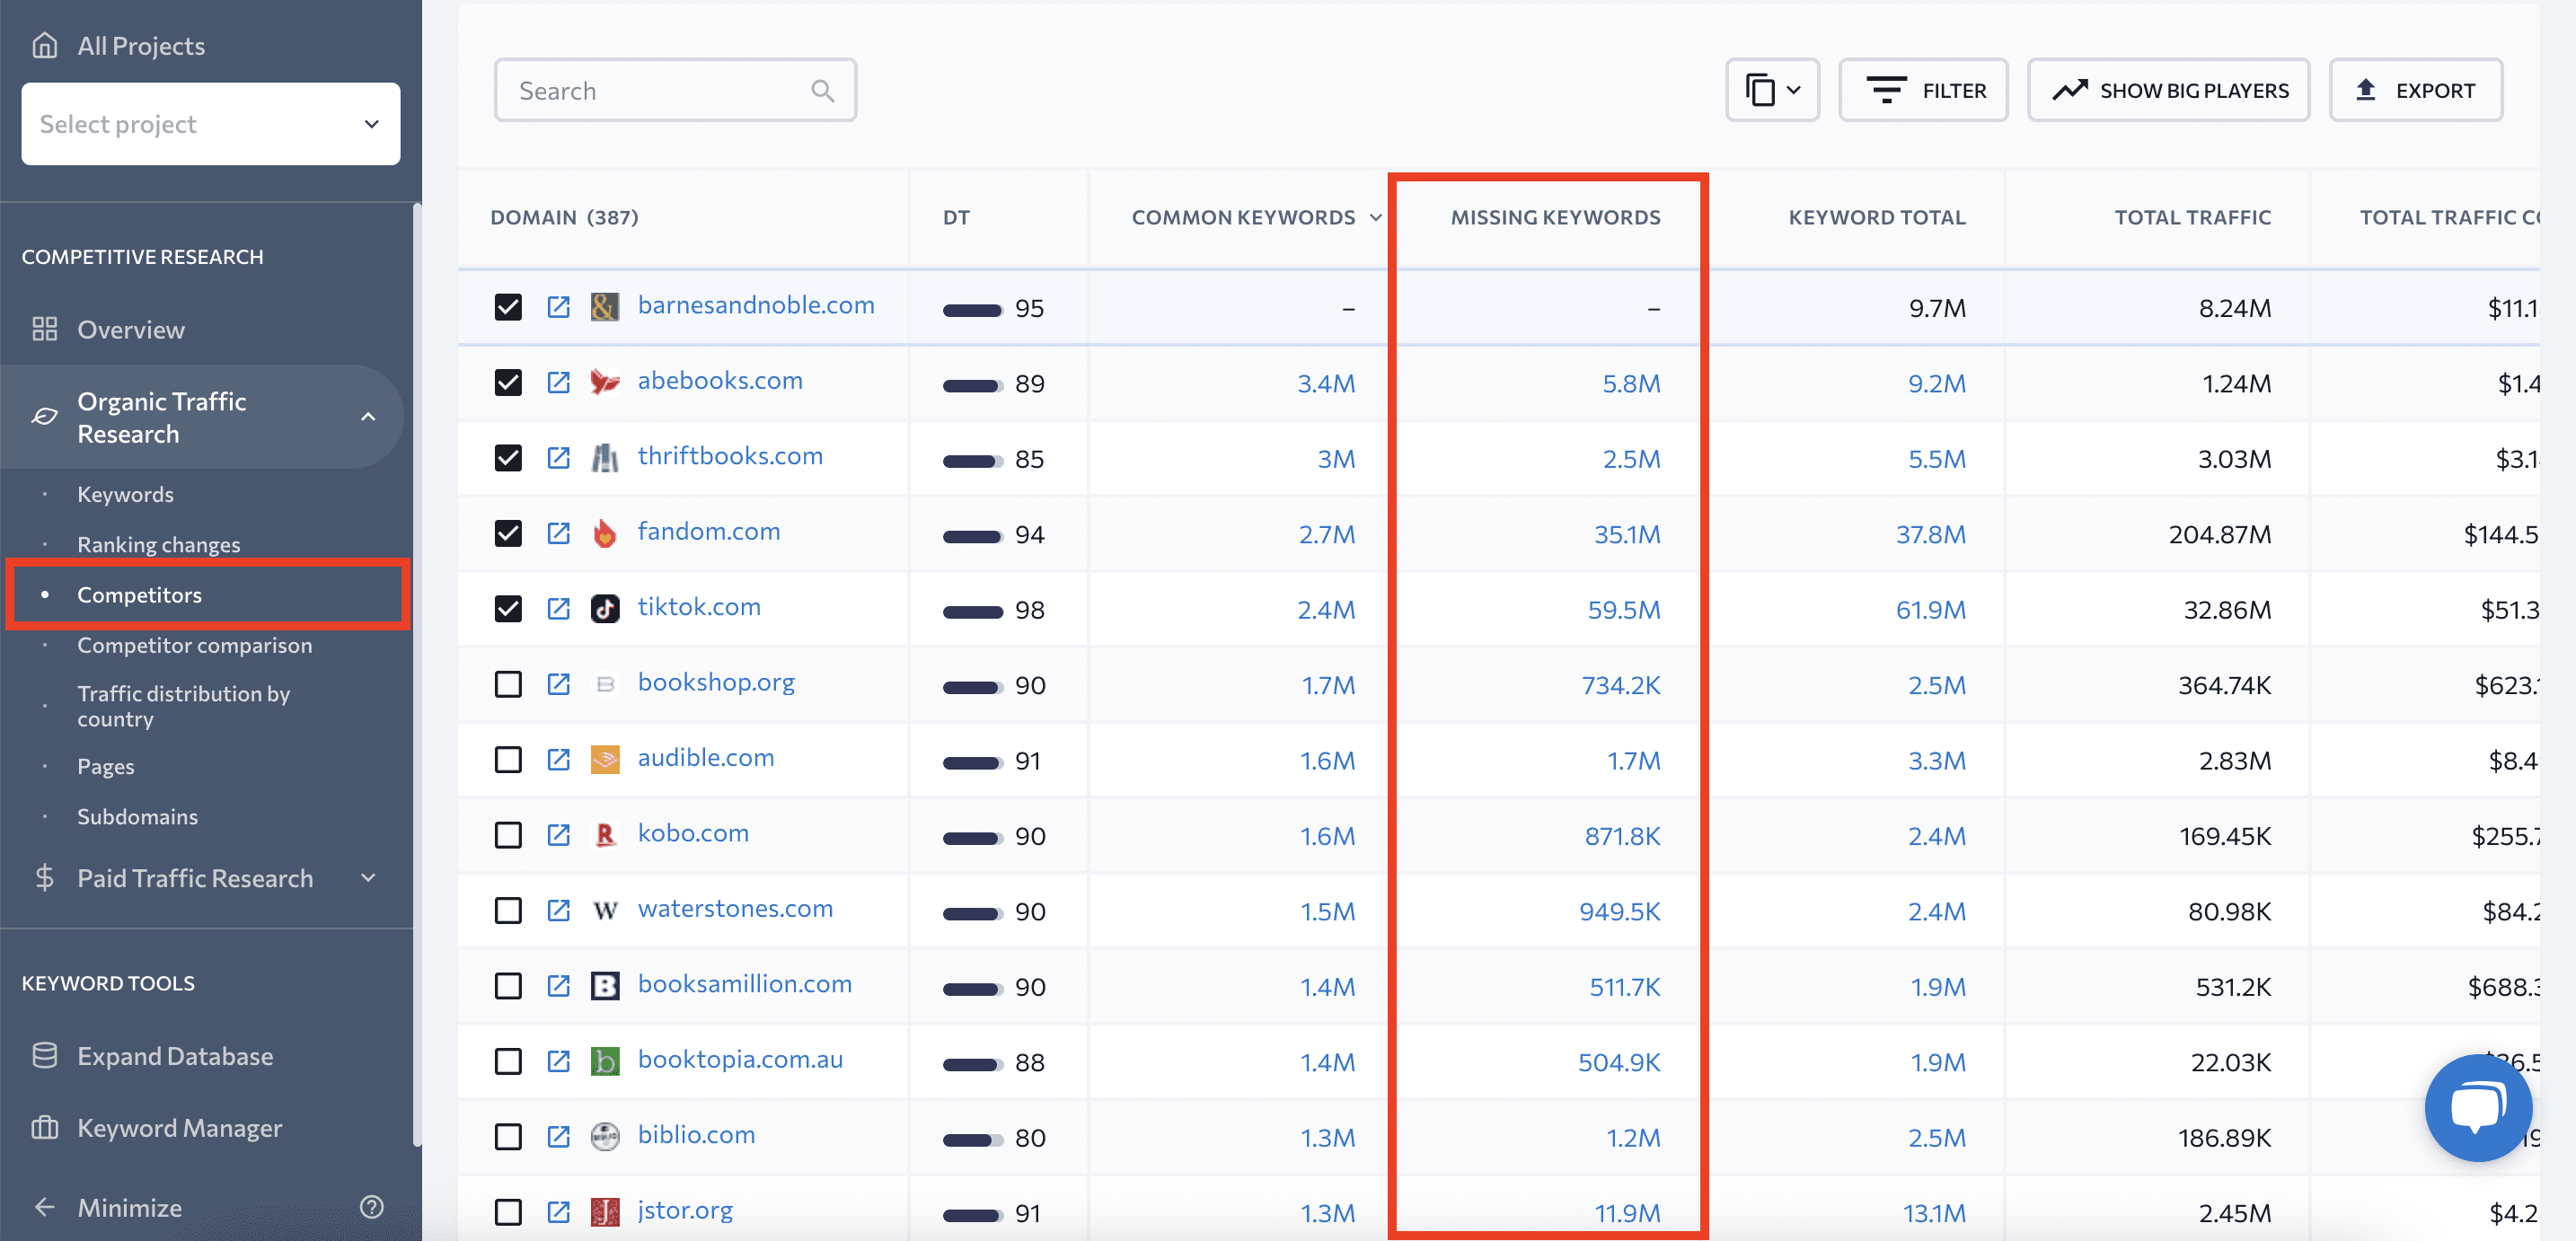This screenshot has width=2576, height=1241.
Task: Click the help question mark icon
Action: click(372, 1207)
